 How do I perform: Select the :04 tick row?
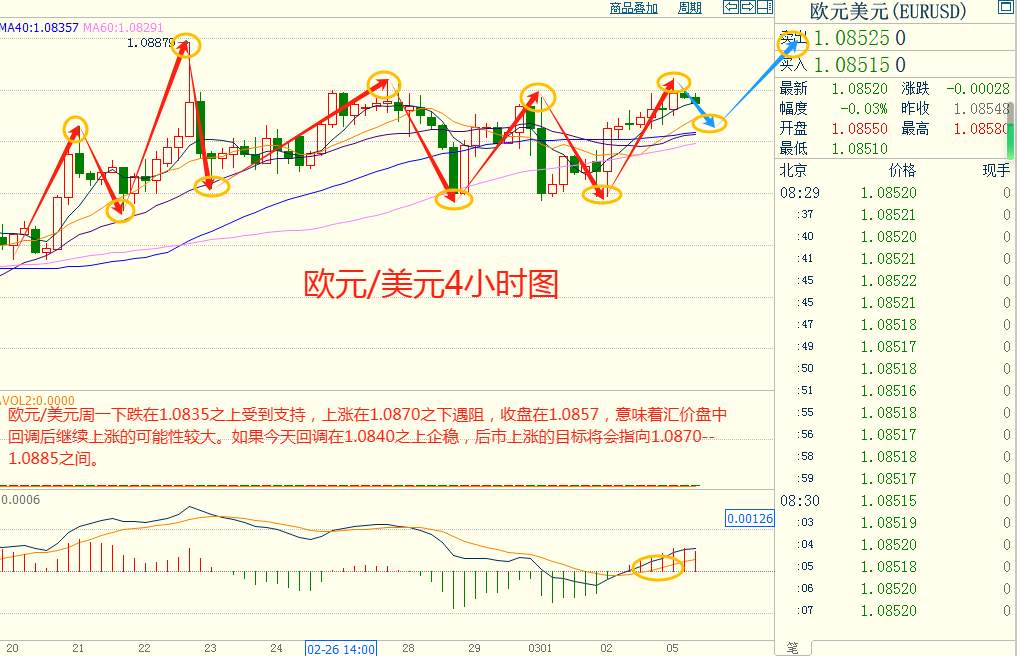pyautogui.click(x=895, y=545)
